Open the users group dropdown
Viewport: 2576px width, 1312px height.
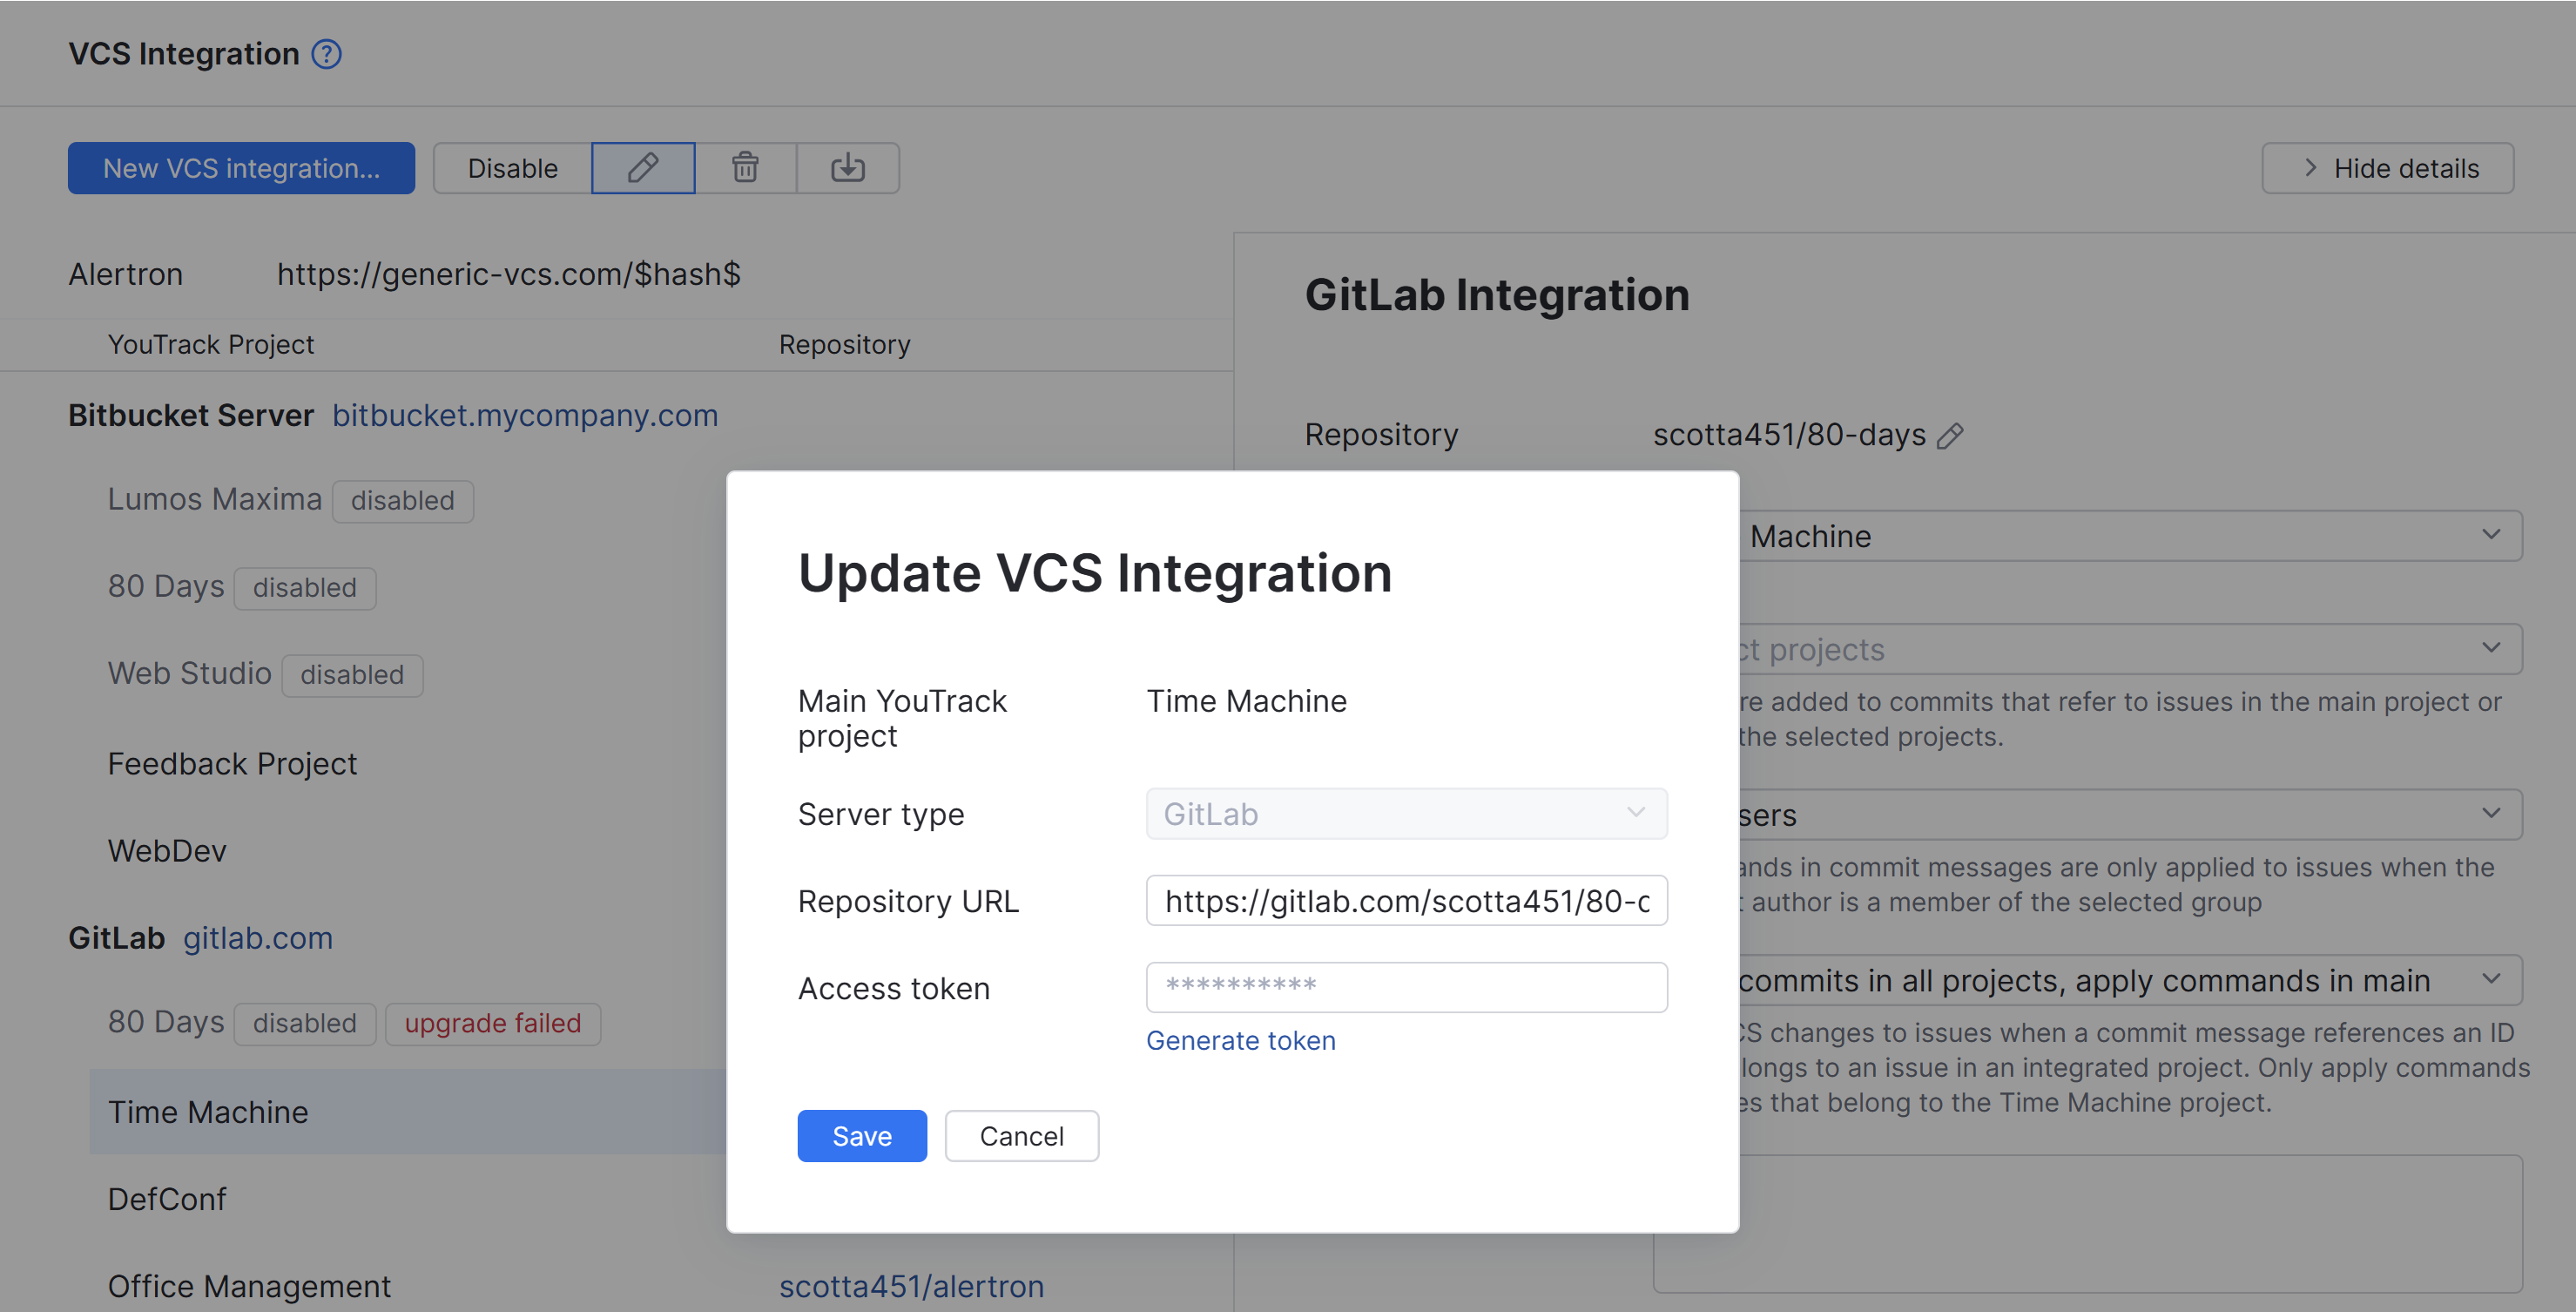(x=2490, y=815)
